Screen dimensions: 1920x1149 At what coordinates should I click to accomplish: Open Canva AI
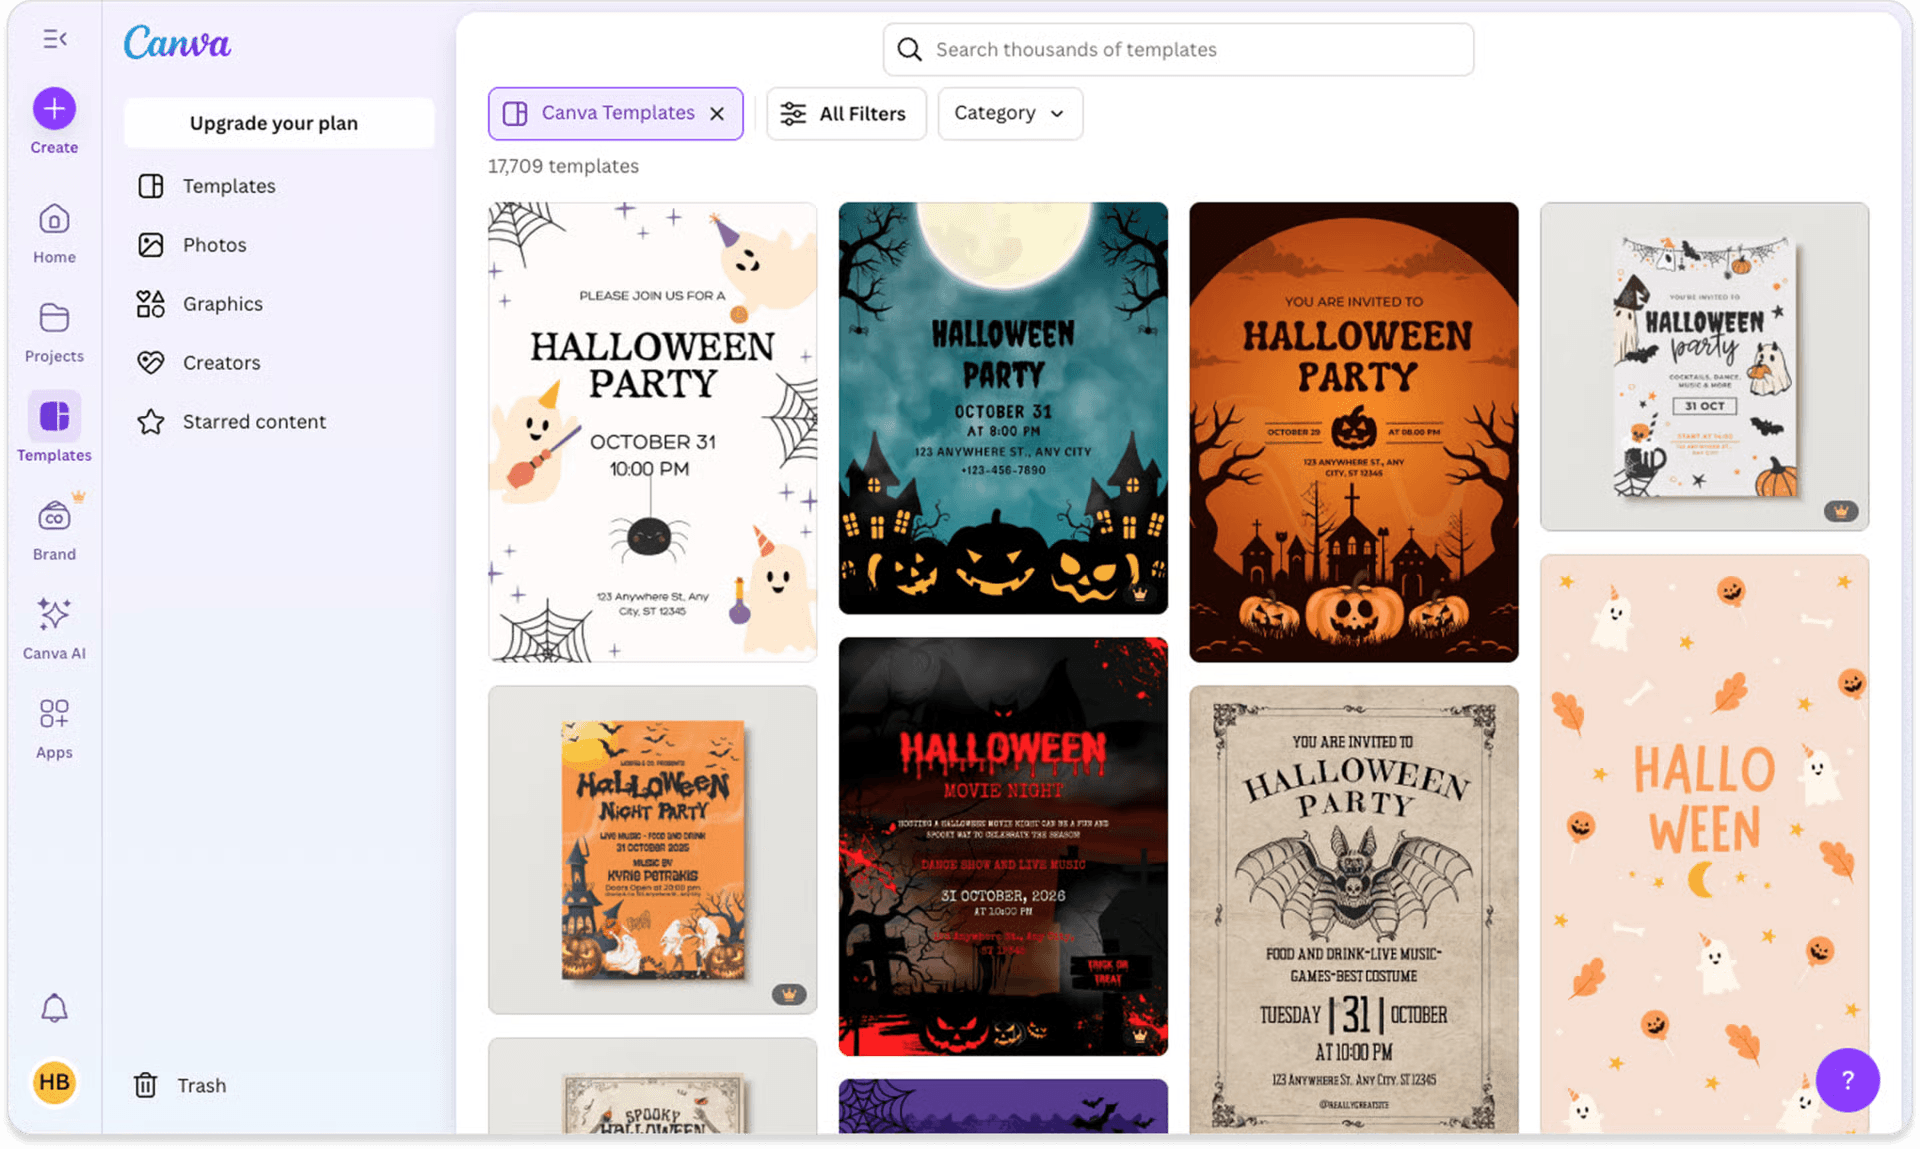click(54, 614)
